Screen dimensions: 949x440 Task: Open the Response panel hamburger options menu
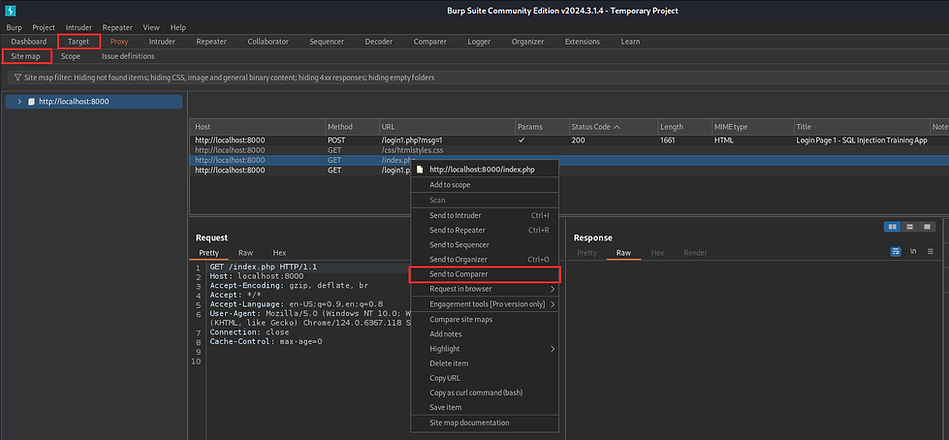930,252
